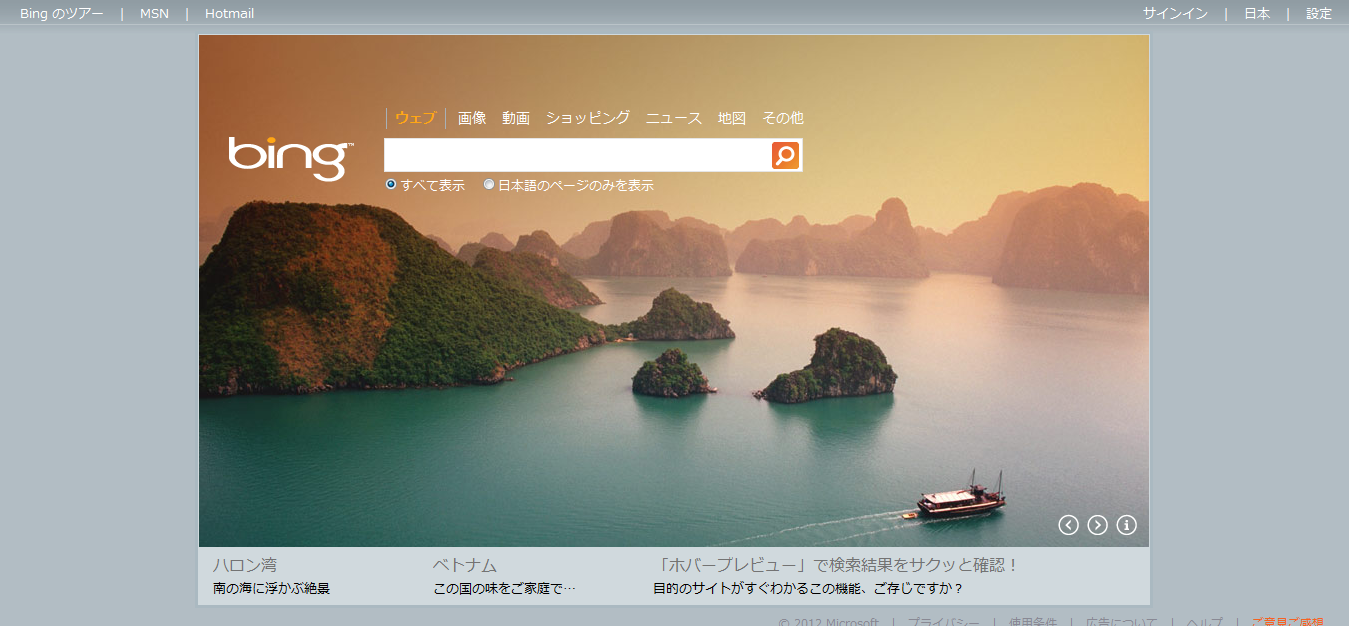Click the orange magnifier search button
Viewport: 1349px width, 626px height.
(785, 155)
